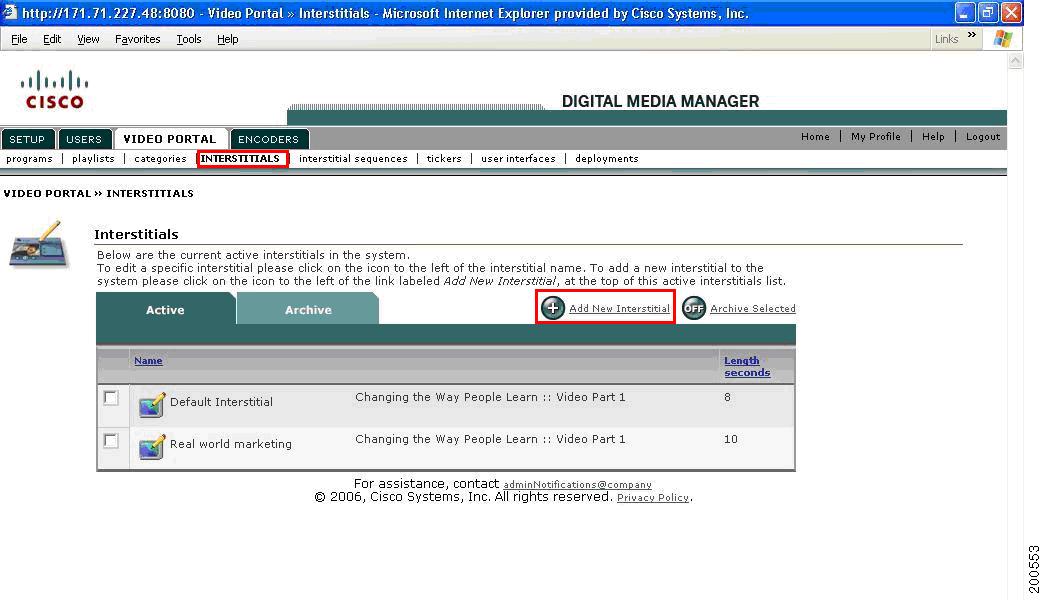
Task: Click the Logout link
Action: click(983, 136)
